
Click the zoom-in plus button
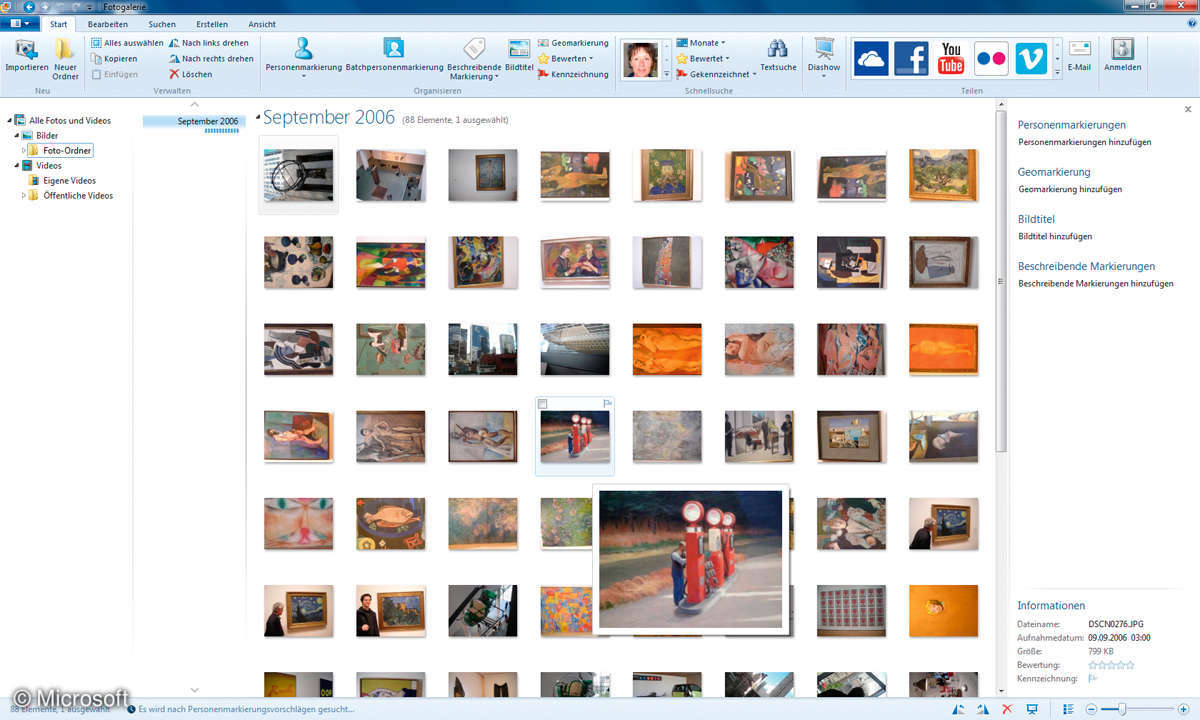[x=1184, y=709]
